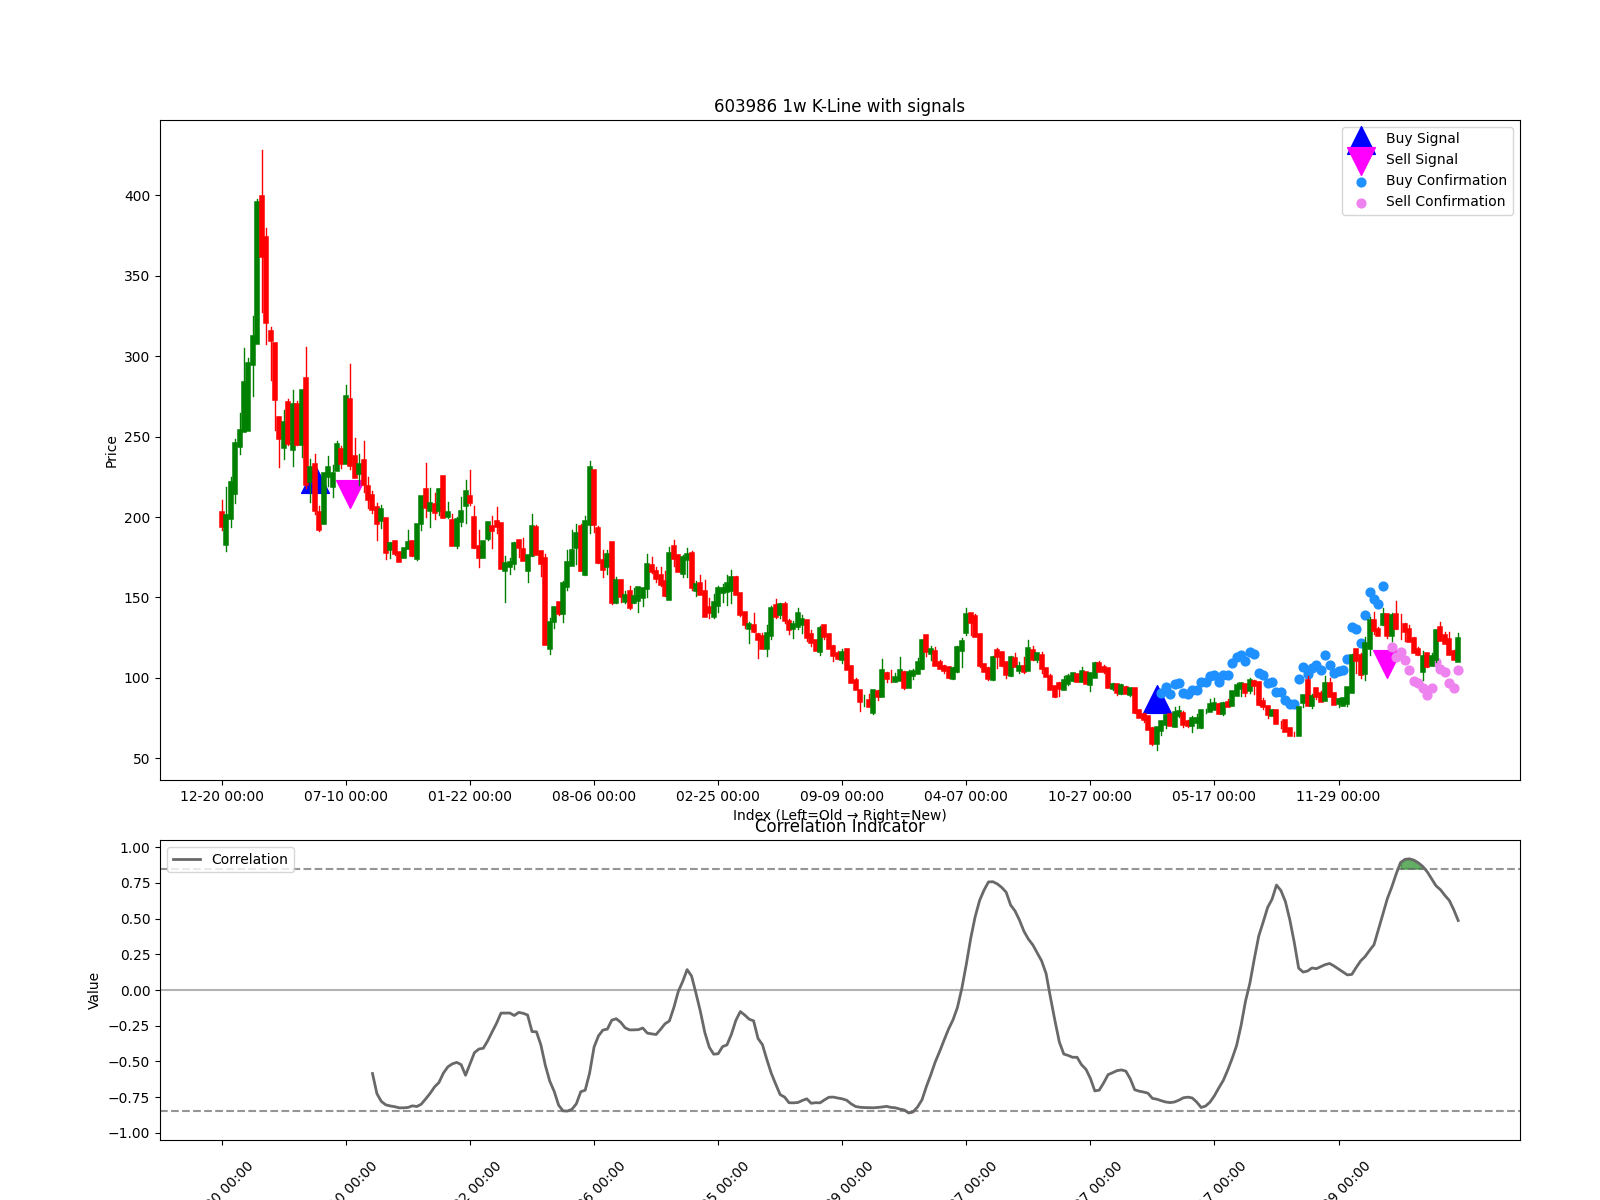The height and width of the screenshot is (1200, 1600).
Task: Click the 'Sell Signal' legend label
Action: [x=1421, y=160]
